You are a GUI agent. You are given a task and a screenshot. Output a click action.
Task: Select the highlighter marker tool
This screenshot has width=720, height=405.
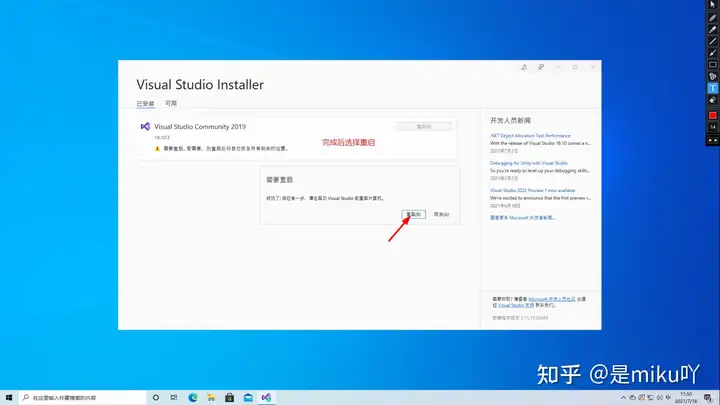click(713, 29)
